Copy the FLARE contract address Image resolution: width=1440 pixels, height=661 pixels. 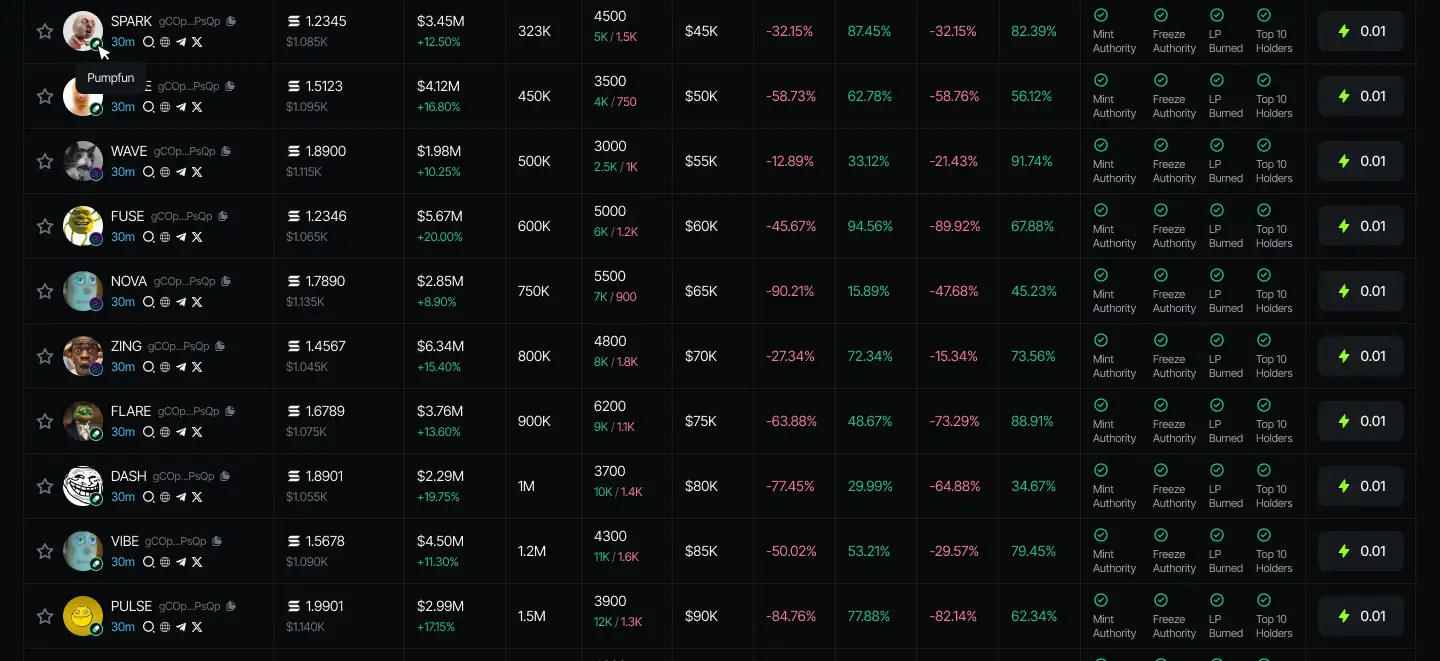[x=230, y=411]
